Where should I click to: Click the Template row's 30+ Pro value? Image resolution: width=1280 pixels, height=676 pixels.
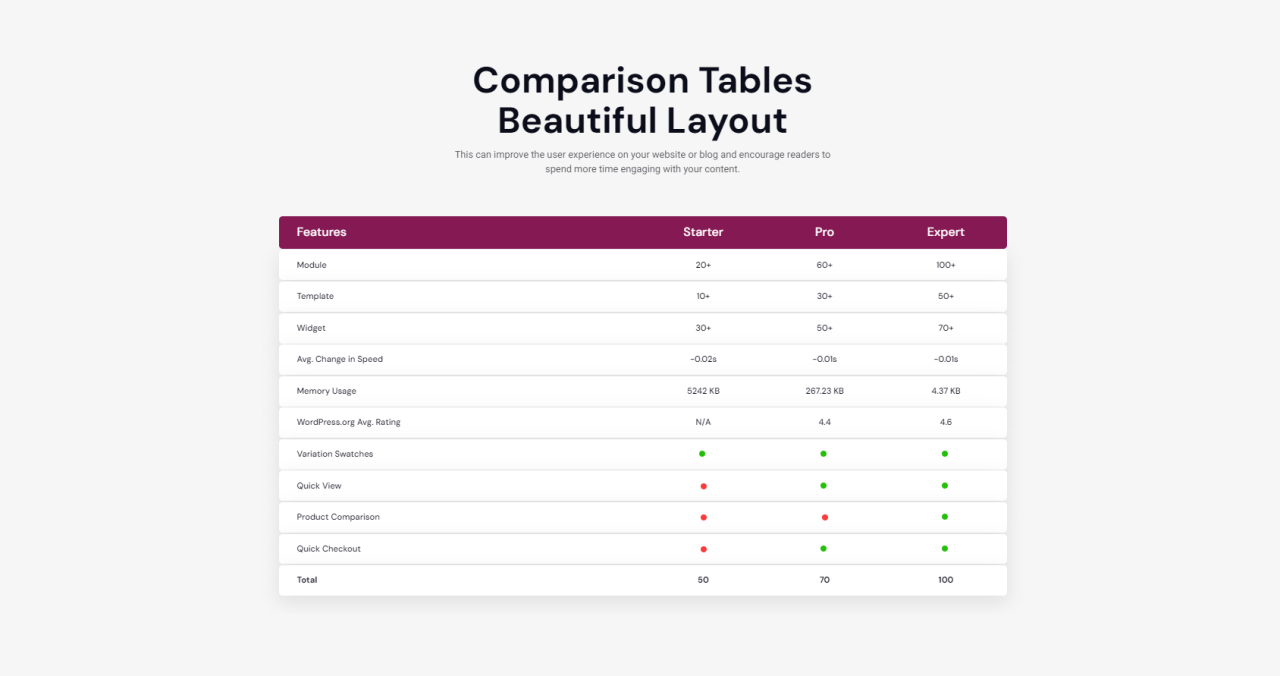click(824, 296)
